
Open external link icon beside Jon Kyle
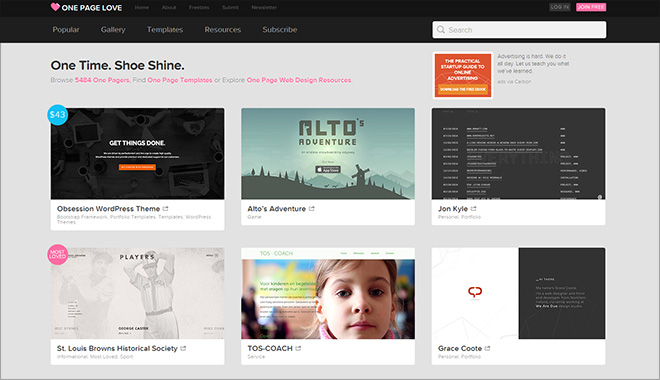(x=474, y=208)
